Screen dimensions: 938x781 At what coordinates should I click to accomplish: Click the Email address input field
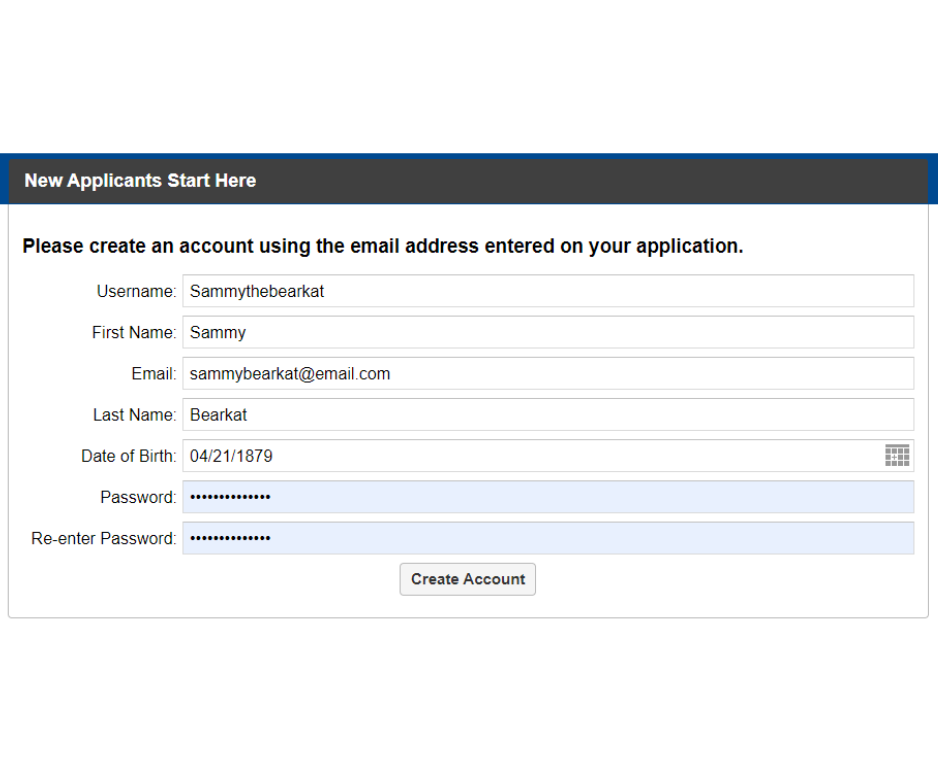pos(548,373)
